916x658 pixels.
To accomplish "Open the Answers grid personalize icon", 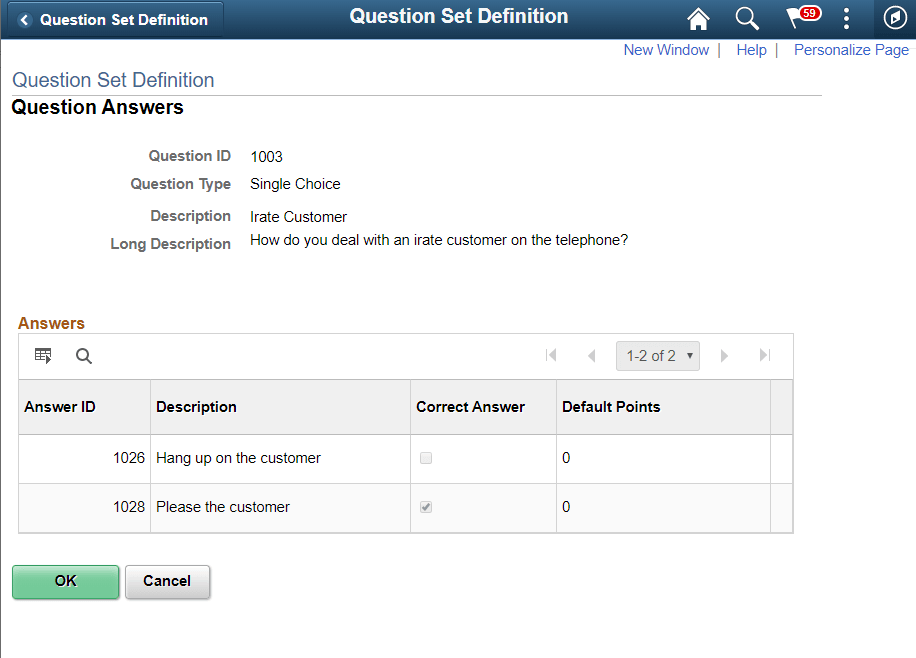I will [x=42, y=355].
